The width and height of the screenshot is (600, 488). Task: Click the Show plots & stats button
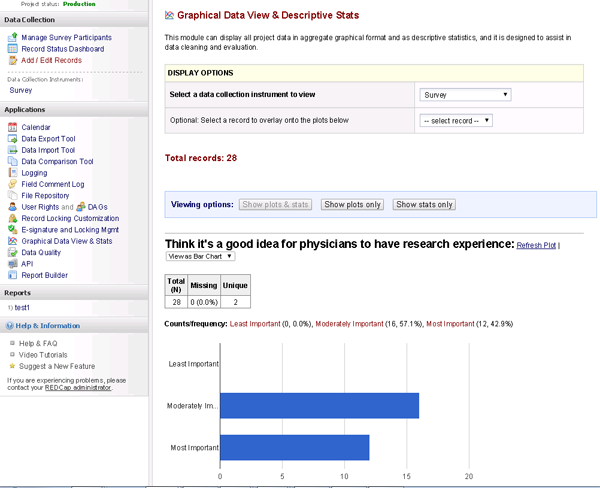[x=275, y=204]
